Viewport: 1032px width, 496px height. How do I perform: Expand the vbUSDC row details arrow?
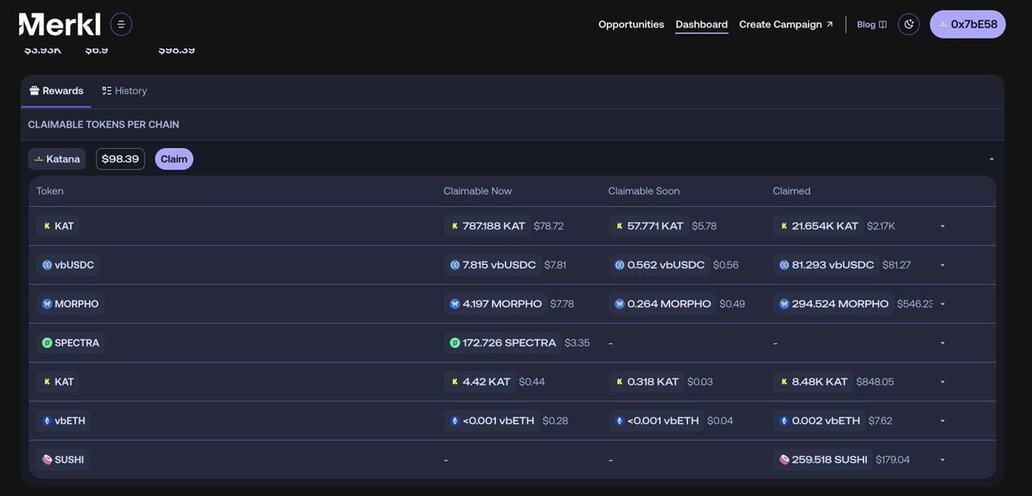tap(942, 265)
